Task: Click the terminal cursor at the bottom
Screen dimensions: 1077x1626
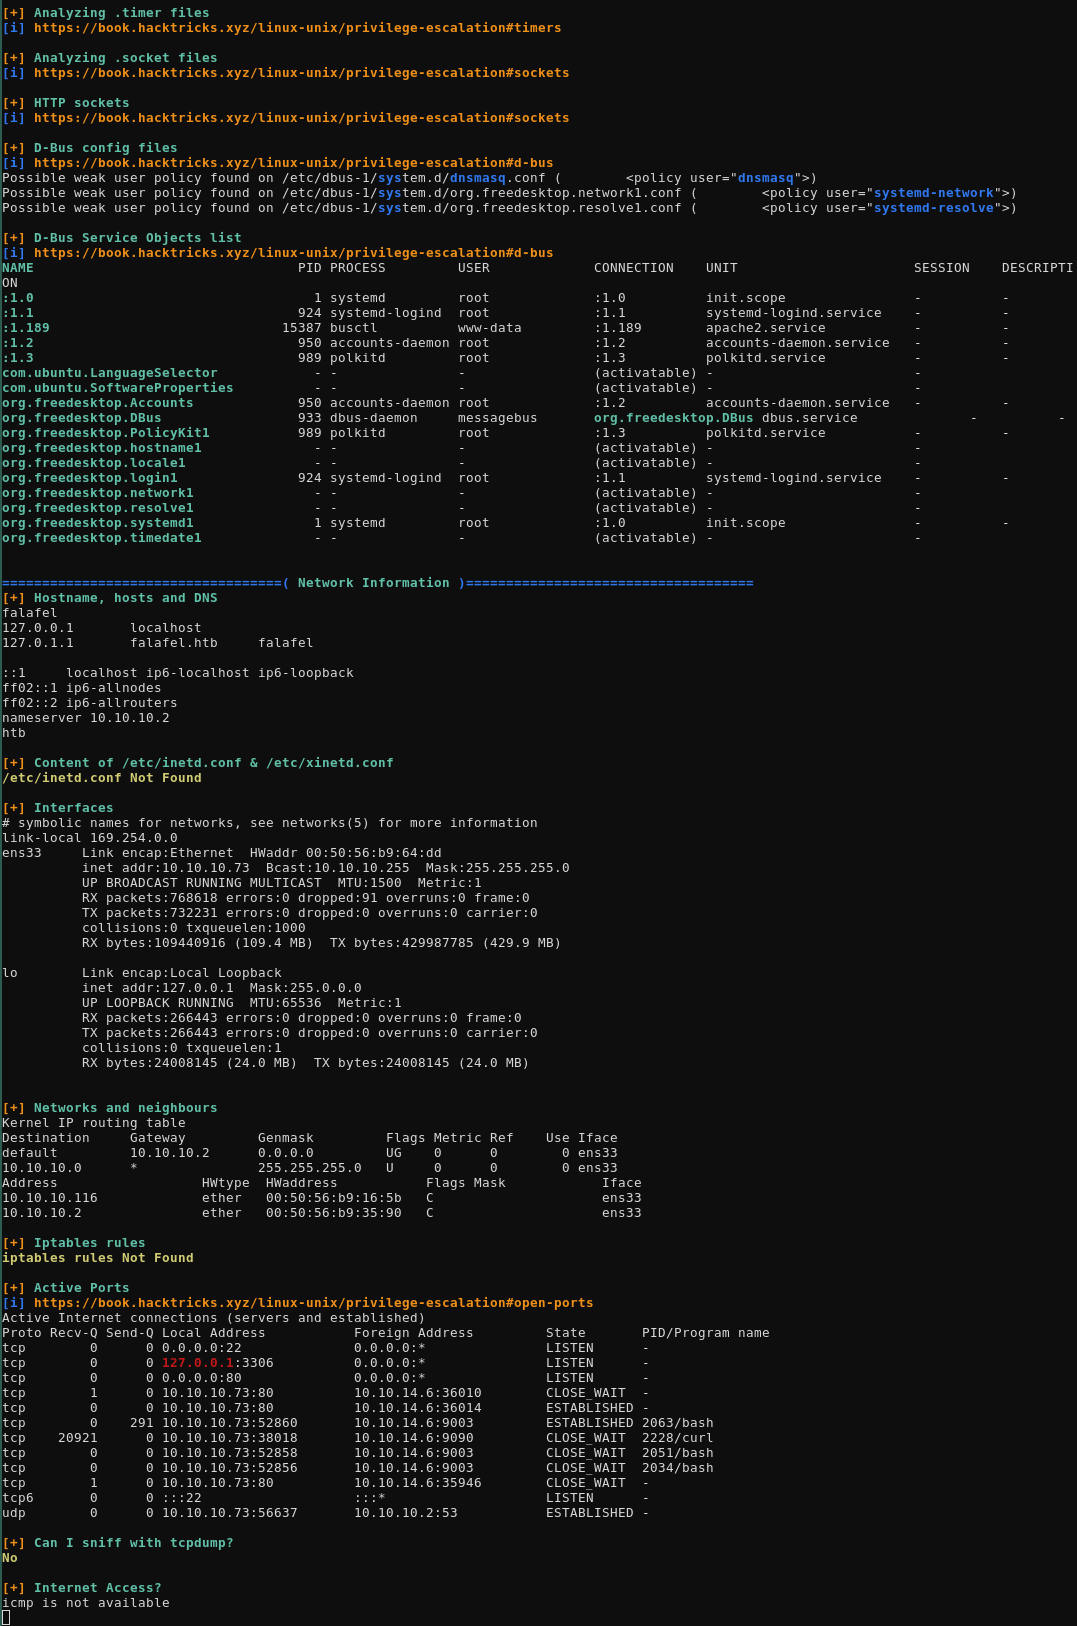Action: pyautogui.click(x=6, y=1617)
